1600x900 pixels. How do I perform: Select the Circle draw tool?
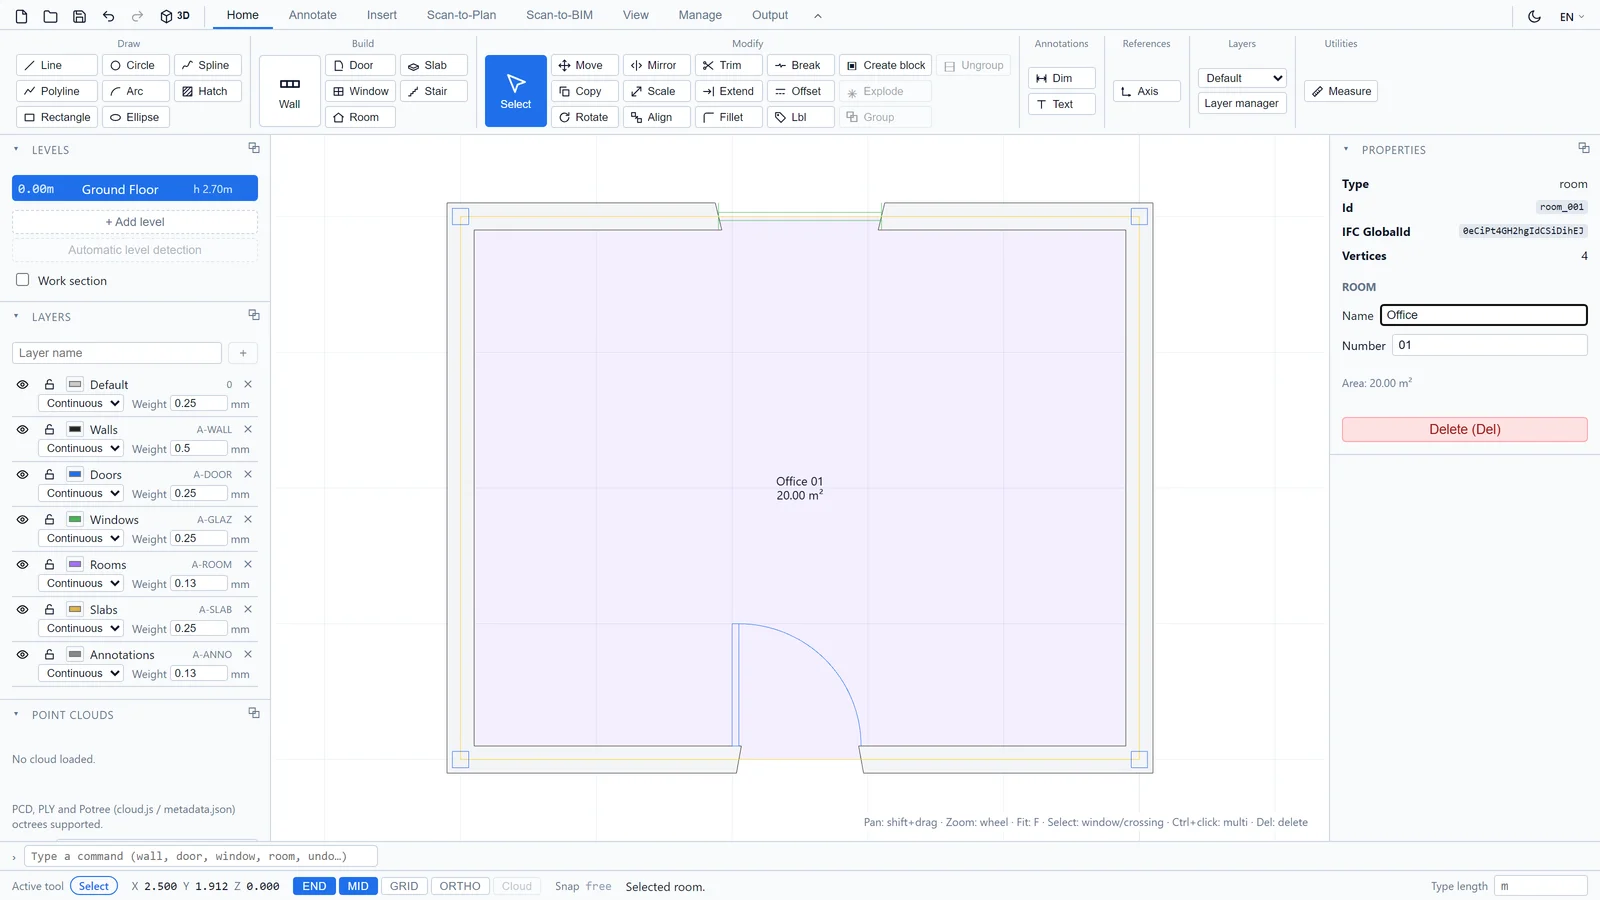[x=135, y=65]
